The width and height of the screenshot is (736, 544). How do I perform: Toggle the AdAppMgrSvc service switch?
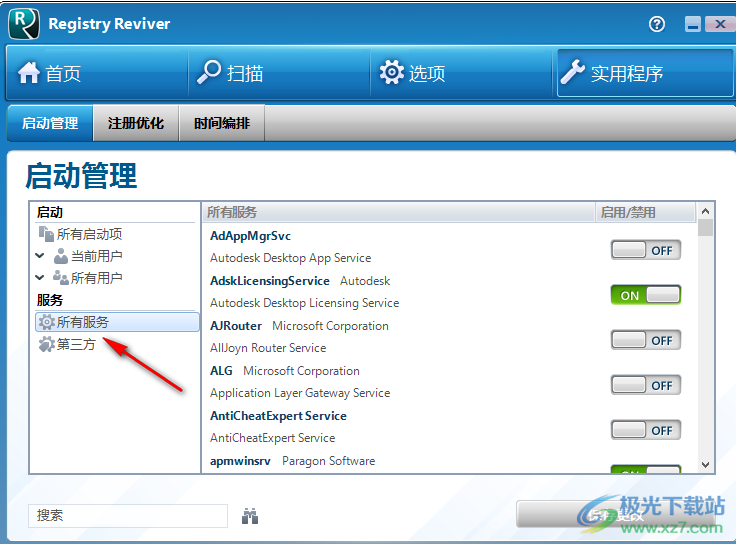tap(645, 250)
